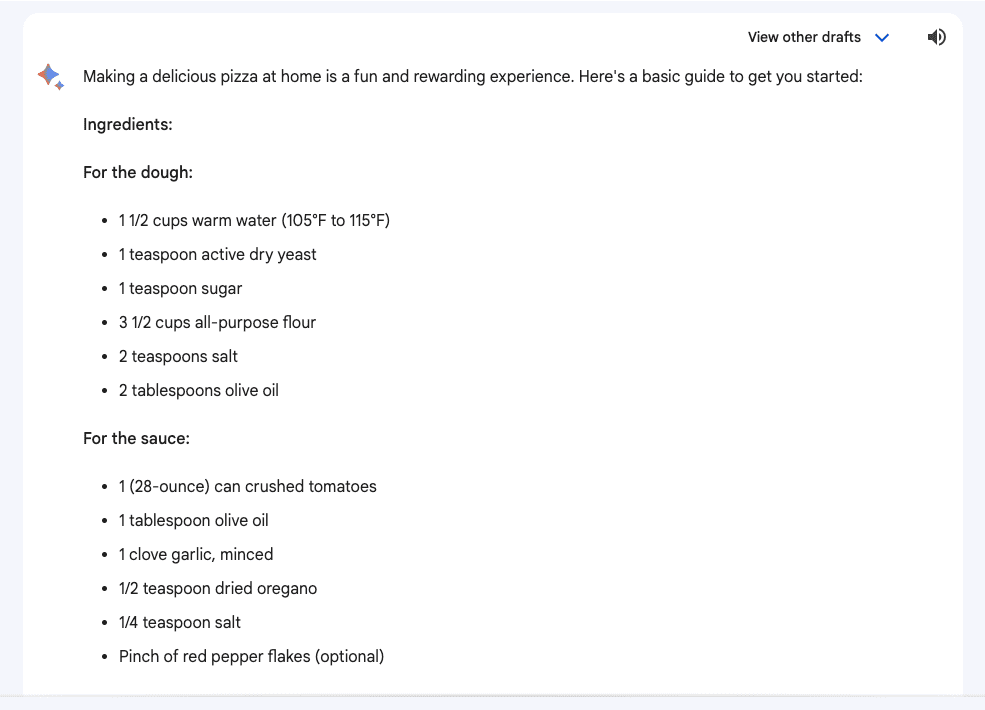
Task: Select the dried oregano ingredient line
Action: (x=218, y=588)
